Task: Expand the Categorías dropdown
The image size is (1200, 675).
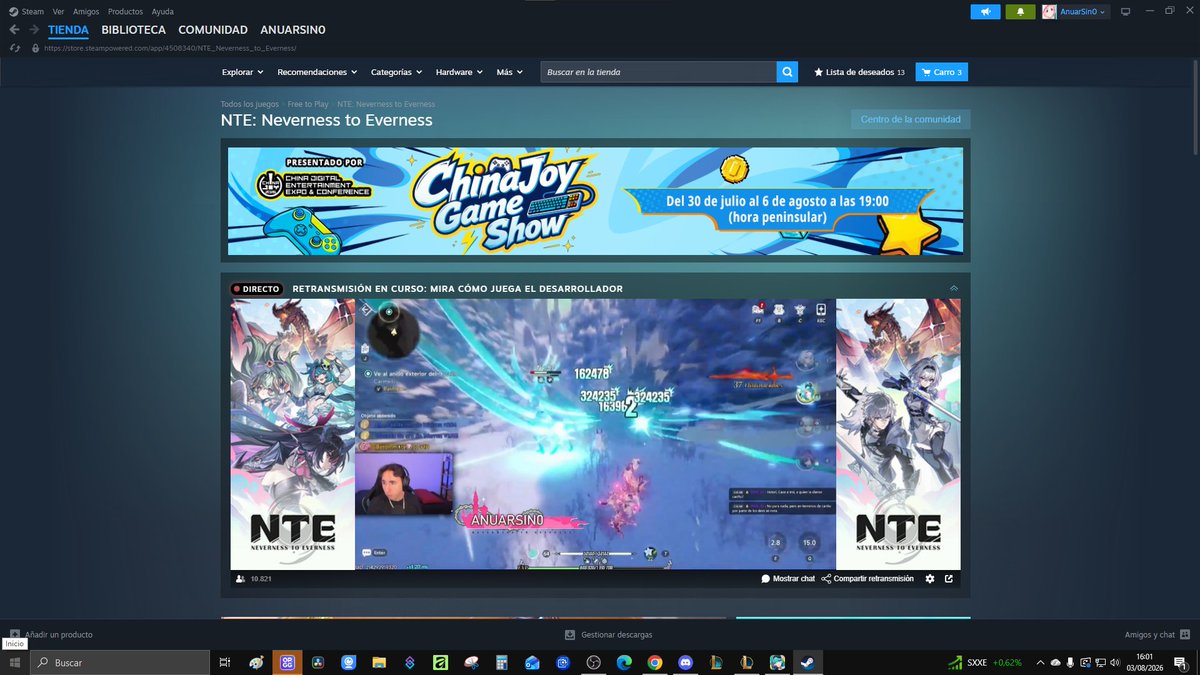Action: [396, 72]
